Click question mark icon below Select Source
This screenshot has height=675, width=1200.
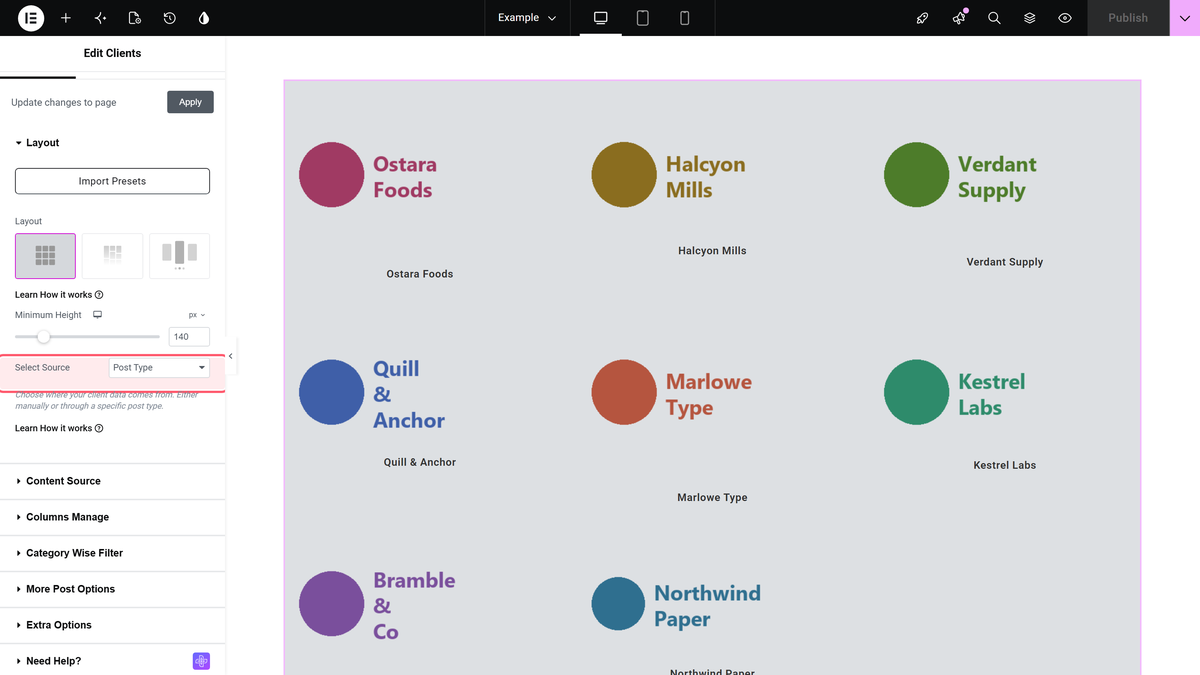(x=99, y=428)
